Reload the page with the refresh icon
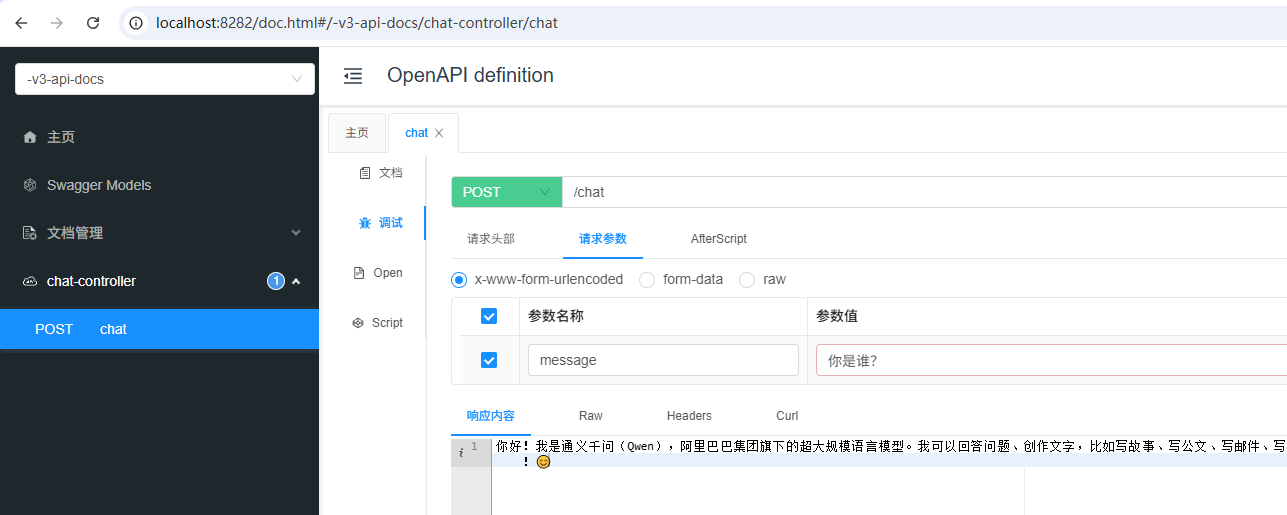 (x=93, y=23)
